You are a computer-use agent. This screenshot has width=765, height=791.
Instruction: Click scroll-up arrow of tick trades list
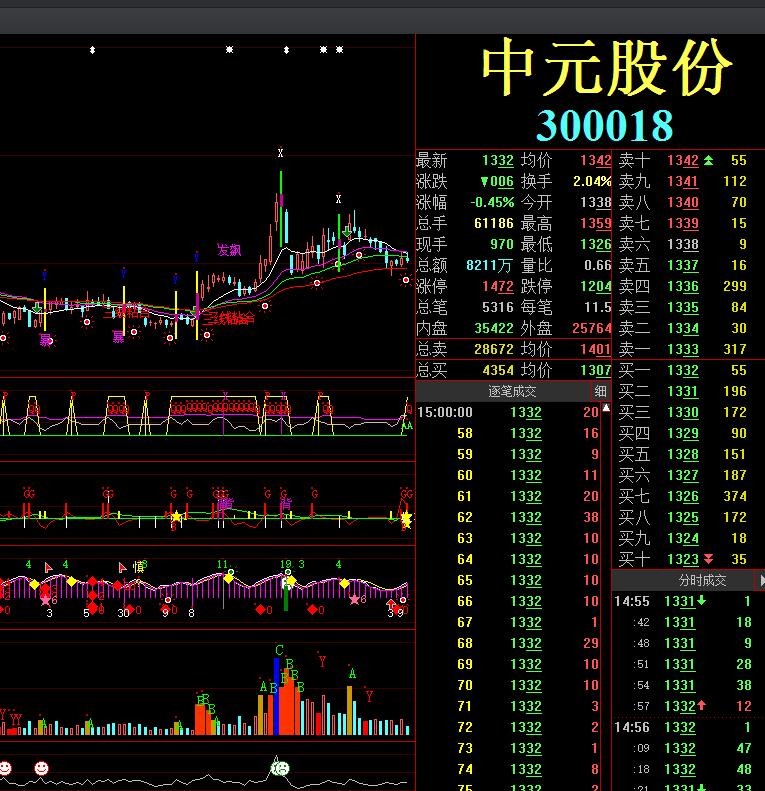(x=607, y=408)
